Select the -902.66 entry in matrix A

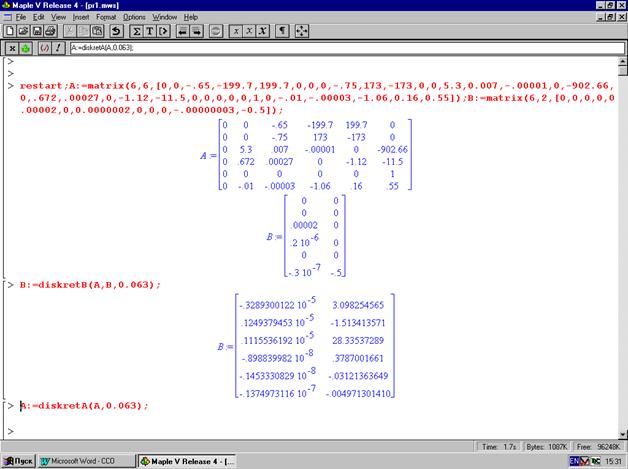tap(392, 149)
